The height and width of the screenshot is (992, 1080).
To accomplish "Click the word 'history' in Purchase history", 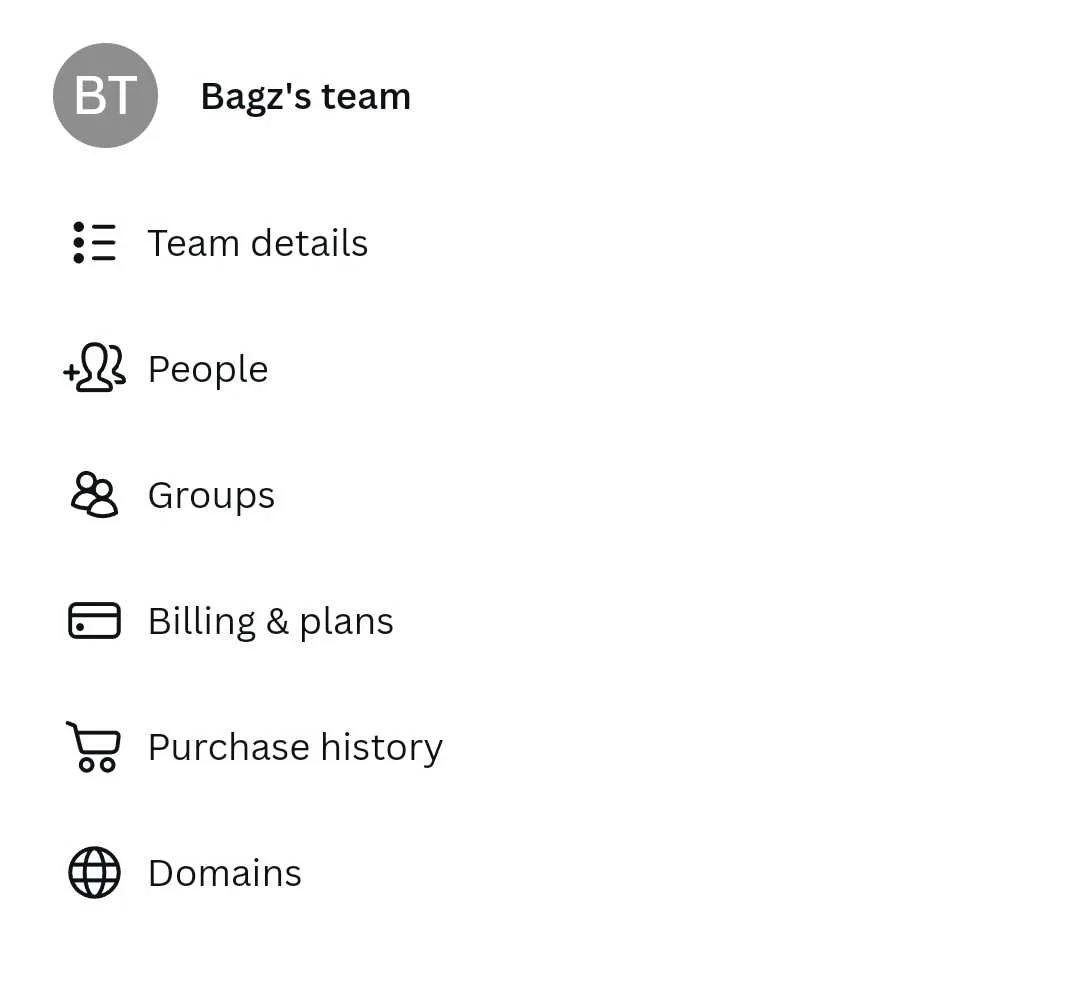I will pyautogui.click(x=382, y=747).
